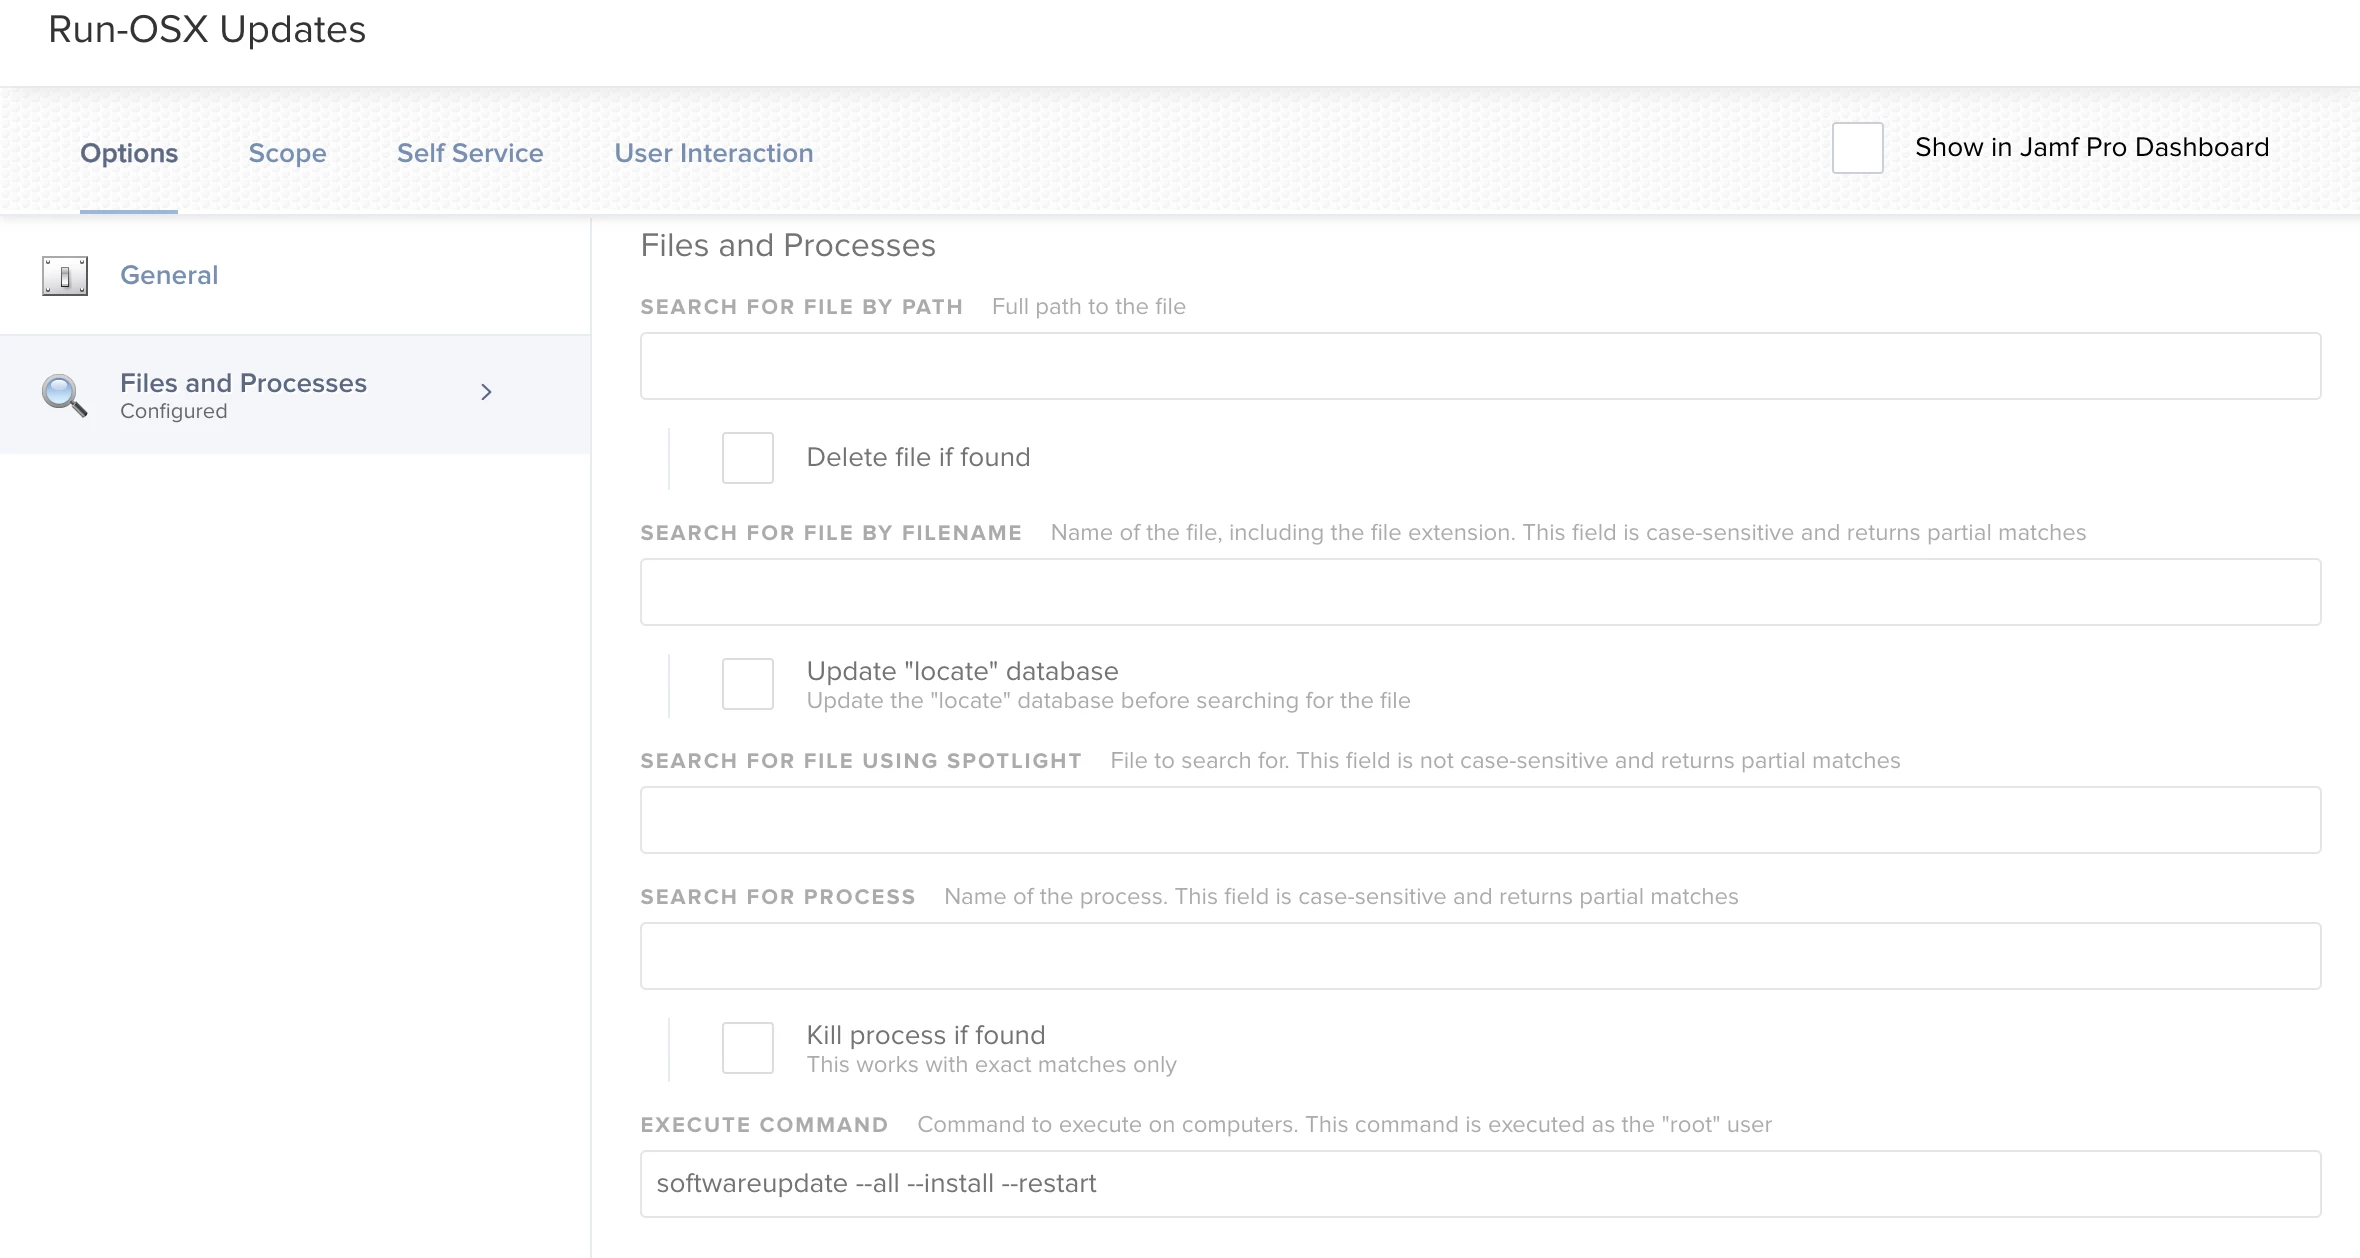Click the Files and Processes section heading
Screen dimensions: 2360x1258
coord(788,245)
